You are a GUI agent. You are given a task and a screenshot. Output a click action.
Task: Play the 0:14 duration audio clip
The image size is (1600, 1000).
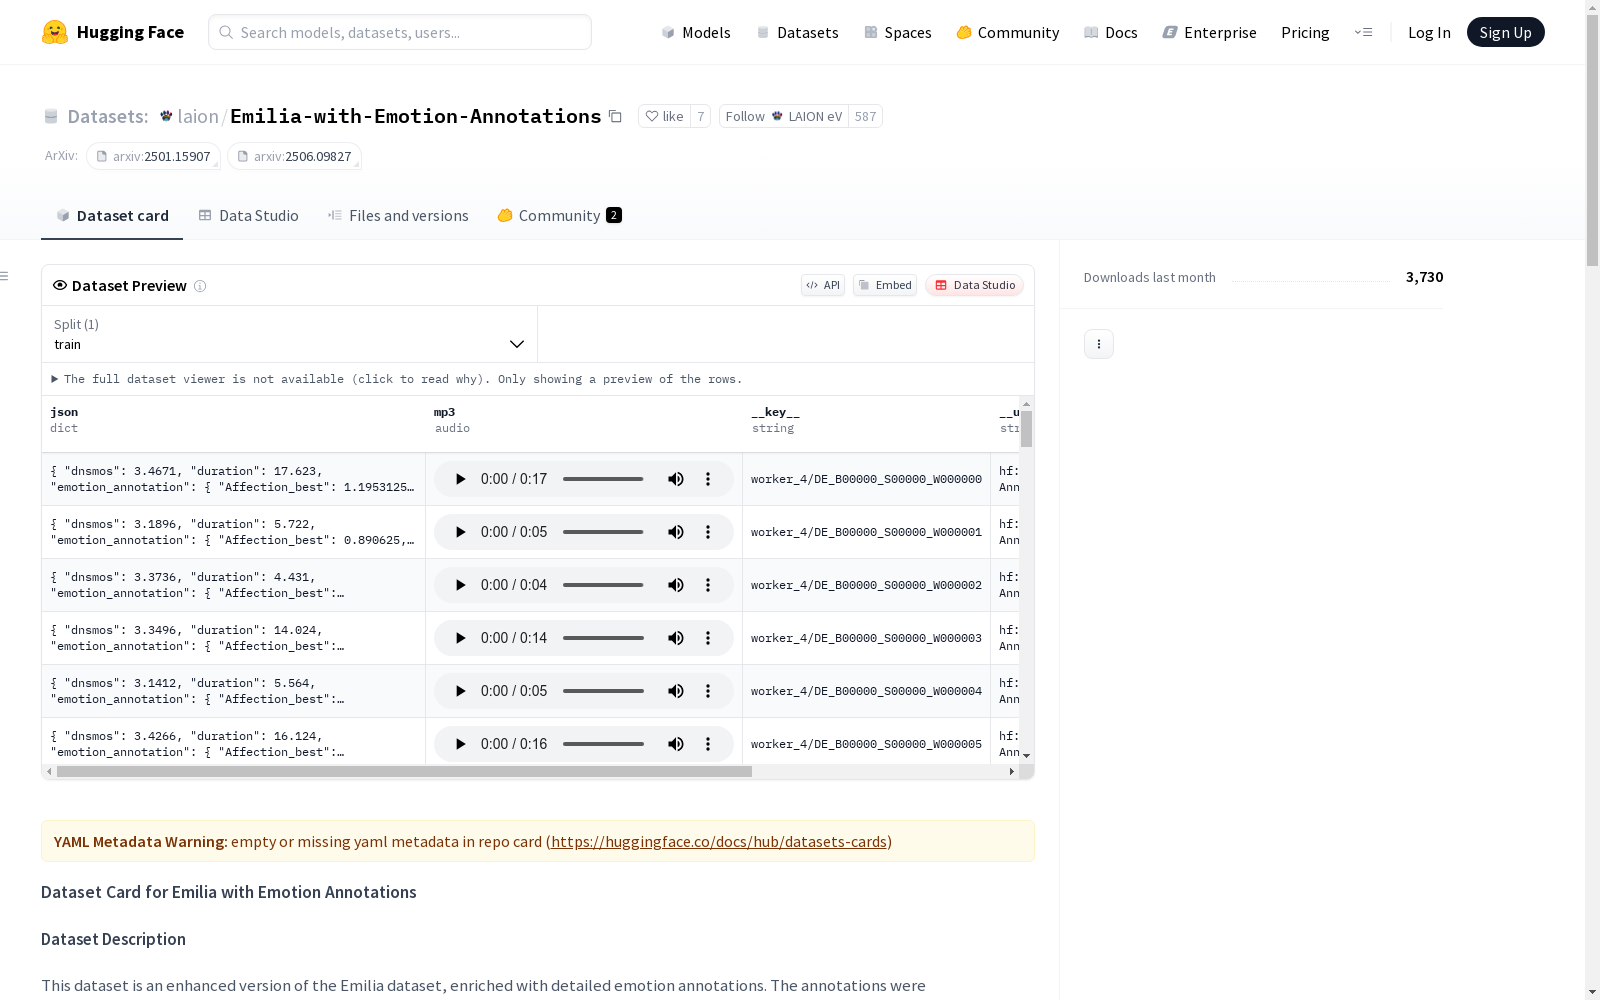pyautogui.click(x=460, y=638)
